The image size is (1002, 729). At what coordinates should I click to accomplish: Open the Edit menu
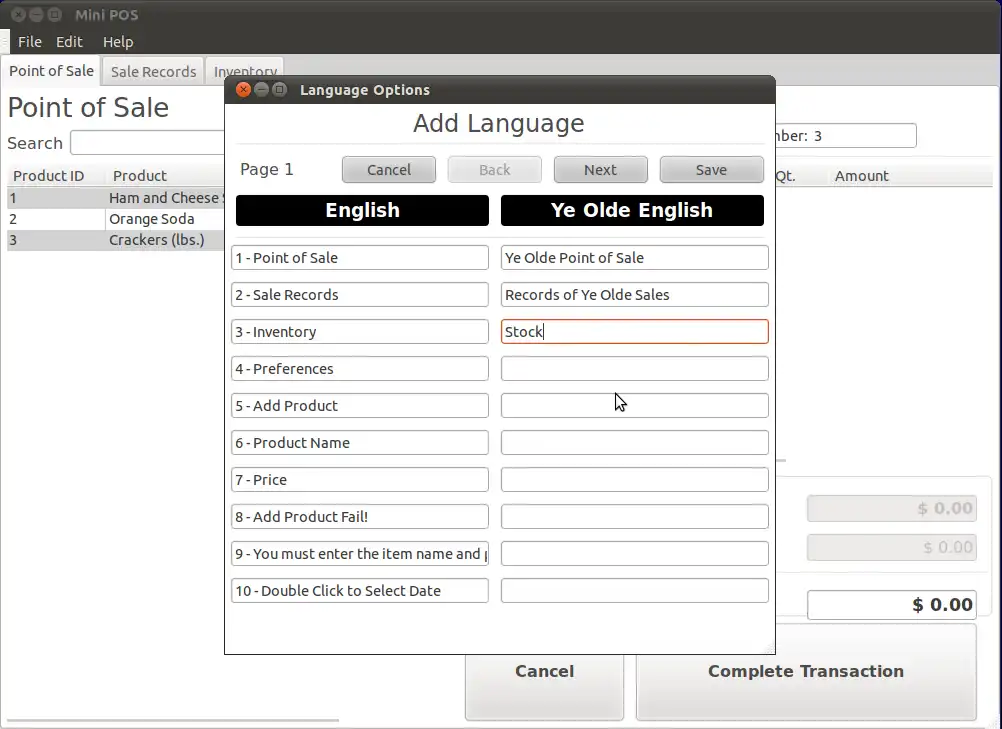(x=69, y=42)
